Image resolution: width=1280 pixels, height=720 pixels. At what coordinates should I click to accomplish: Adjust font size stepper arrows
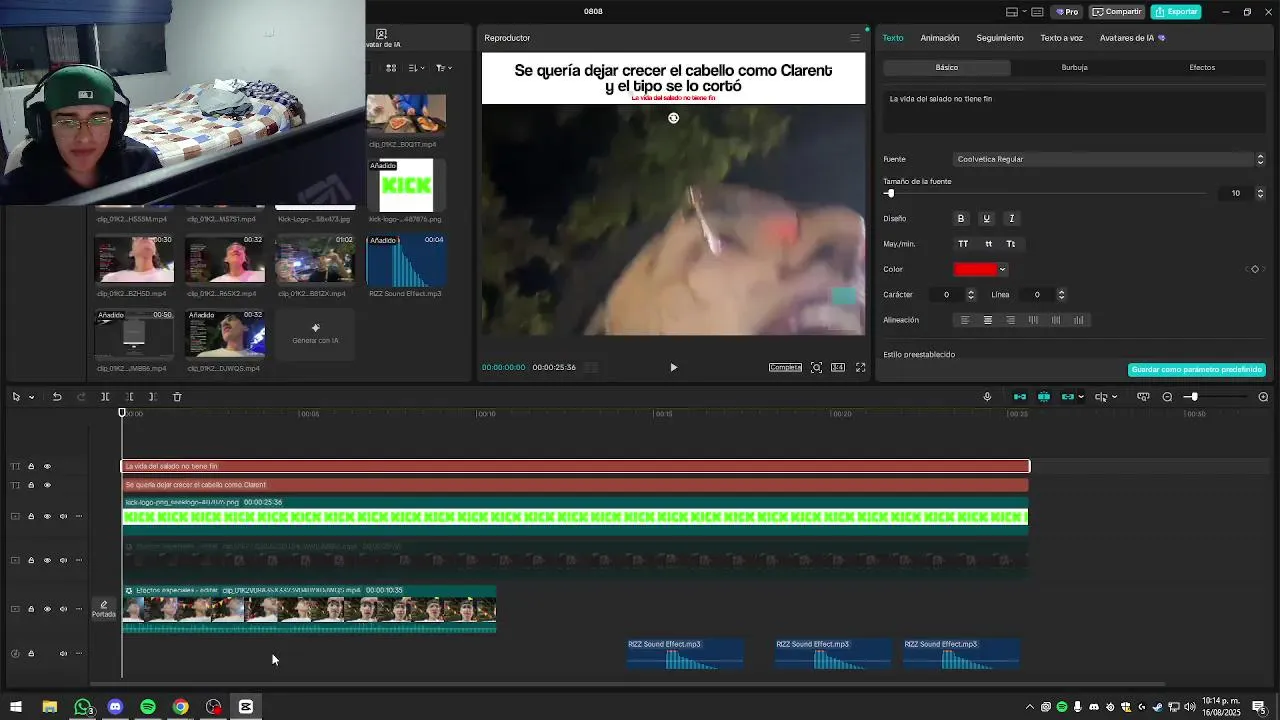1260,193
